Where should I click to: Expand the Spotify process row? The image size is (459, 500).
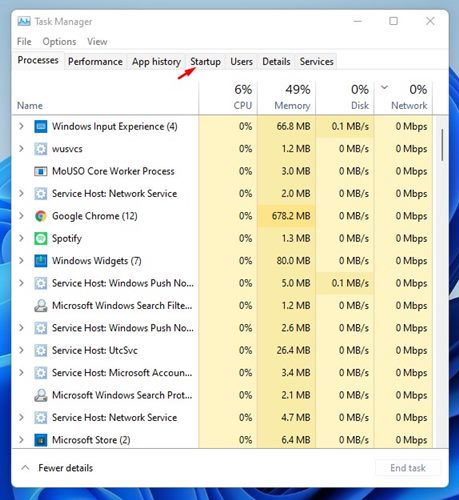21,238
